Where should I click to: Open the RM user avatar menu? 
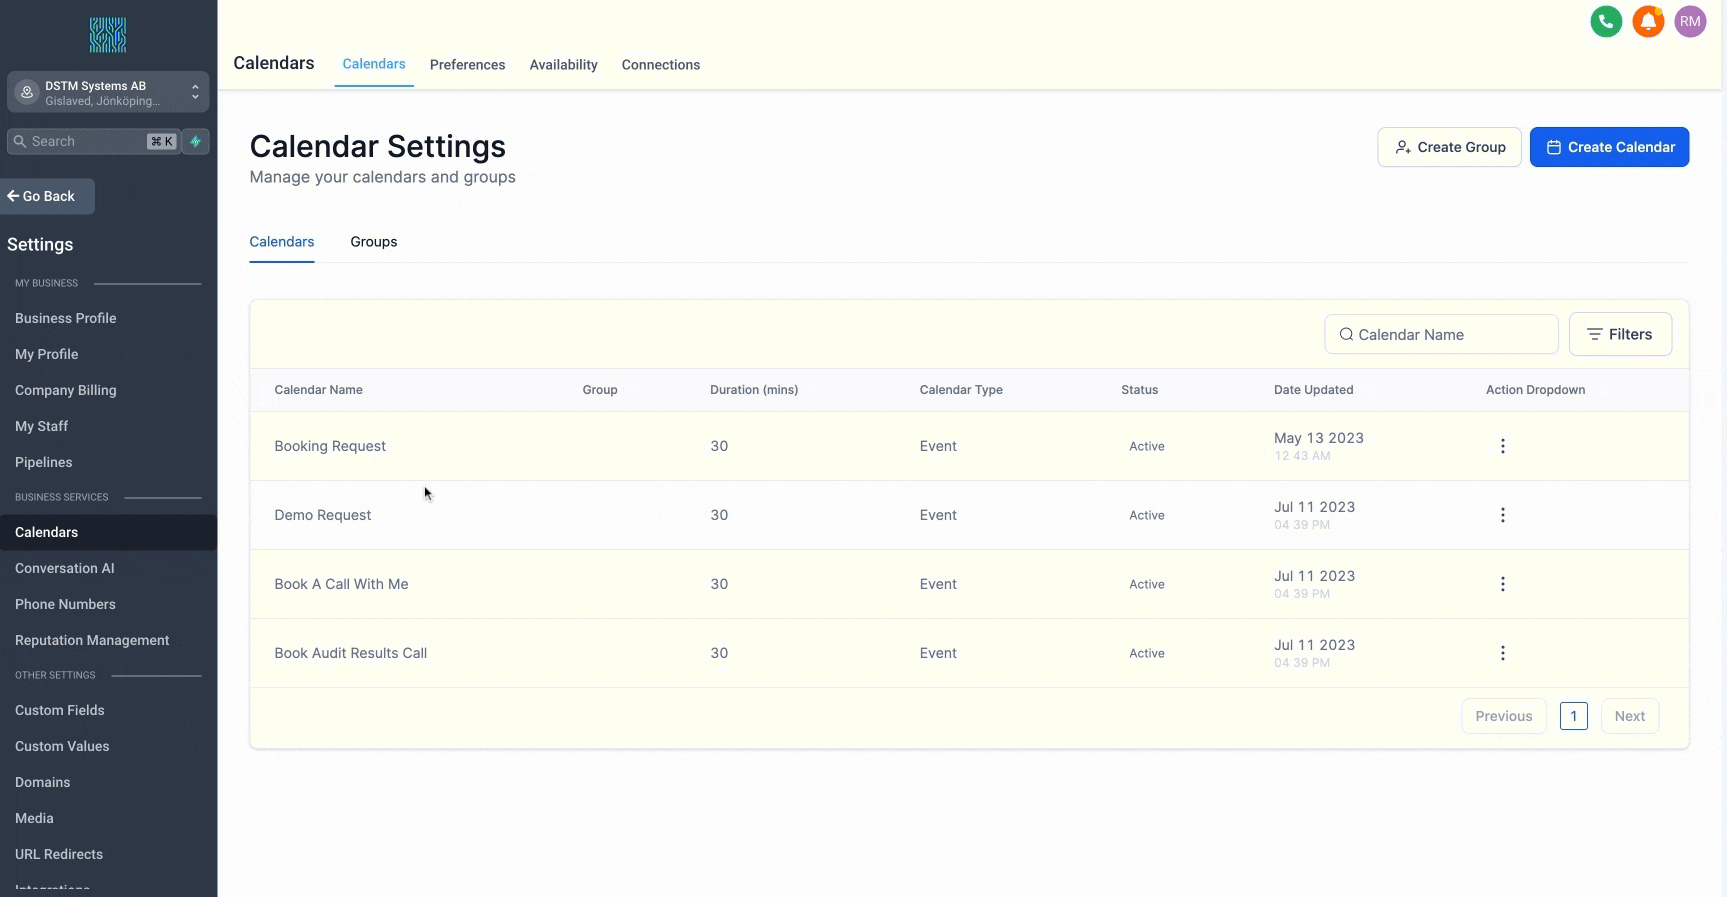pos(1690,22)
